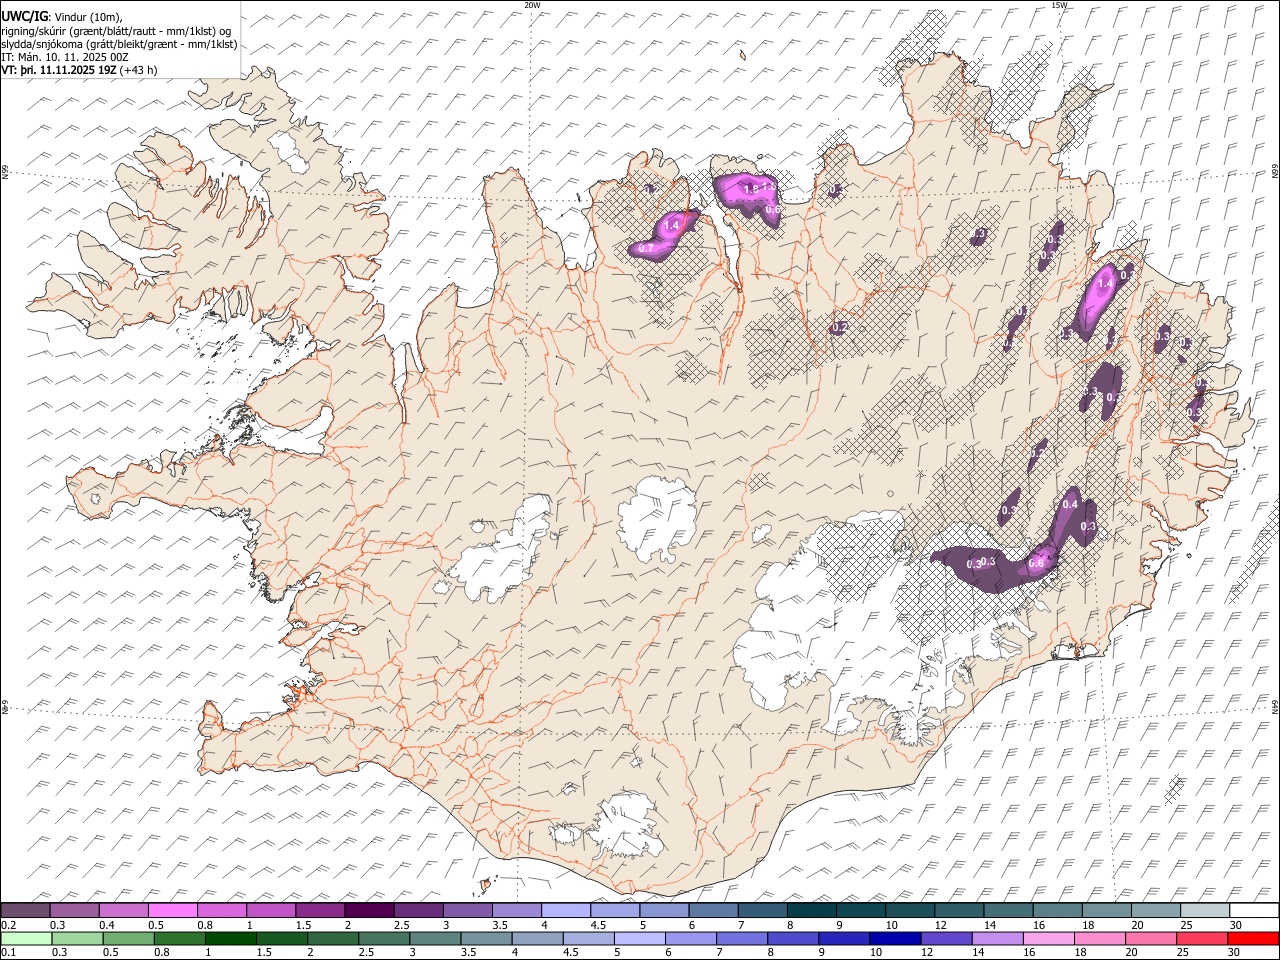Screen dimensions: 1280x960
Task: Click the white upper swatch labeled 30
Action: [1252, 911]
